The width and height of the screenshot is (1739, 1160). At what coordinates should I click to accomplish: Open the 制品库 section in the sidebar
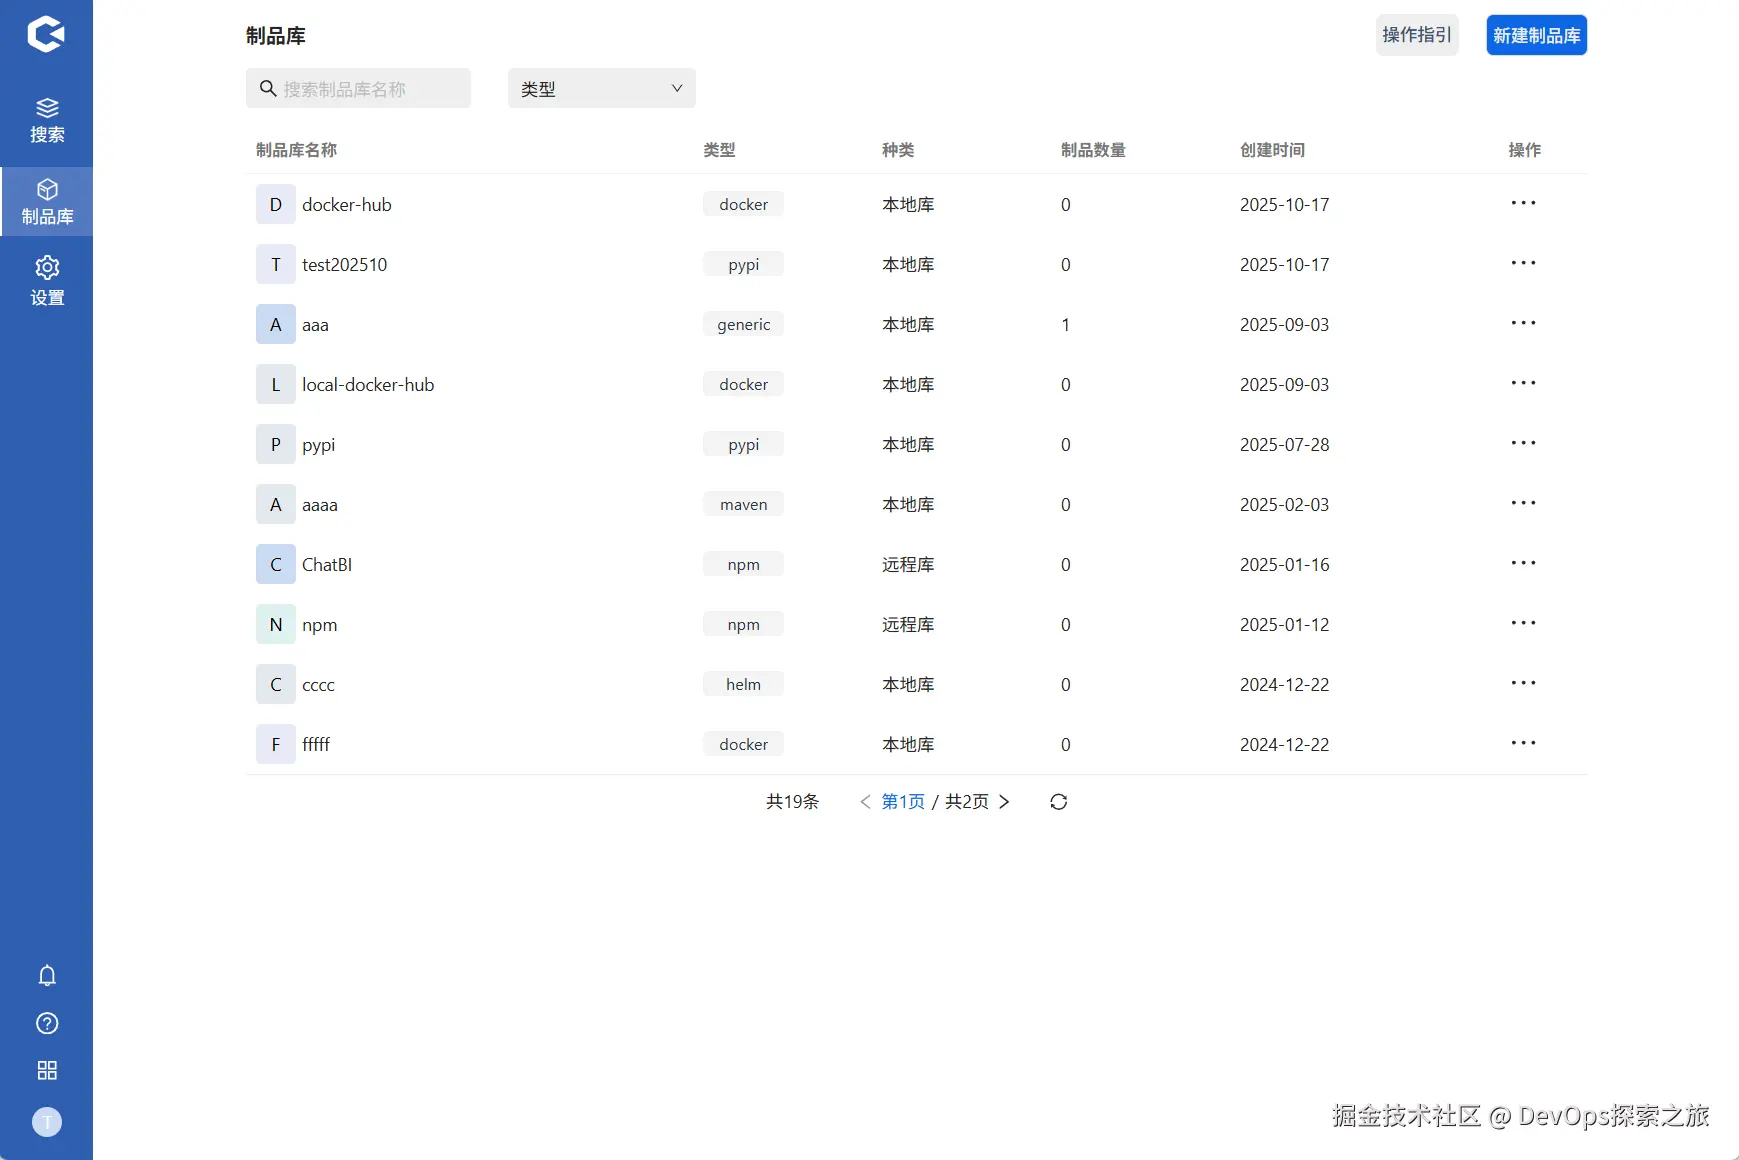coord(47,202)
